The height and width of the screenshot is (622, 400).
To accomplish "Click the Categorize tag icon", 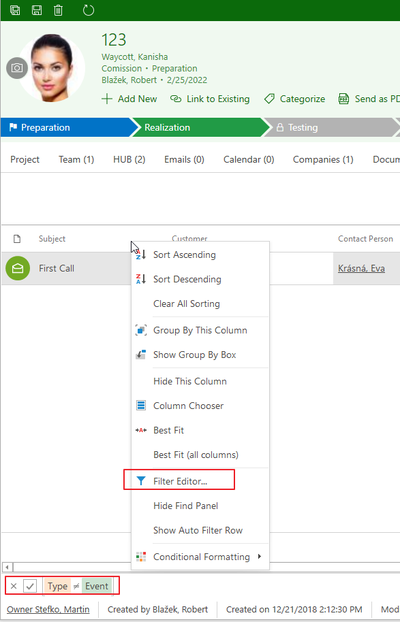I will (269, 99).
